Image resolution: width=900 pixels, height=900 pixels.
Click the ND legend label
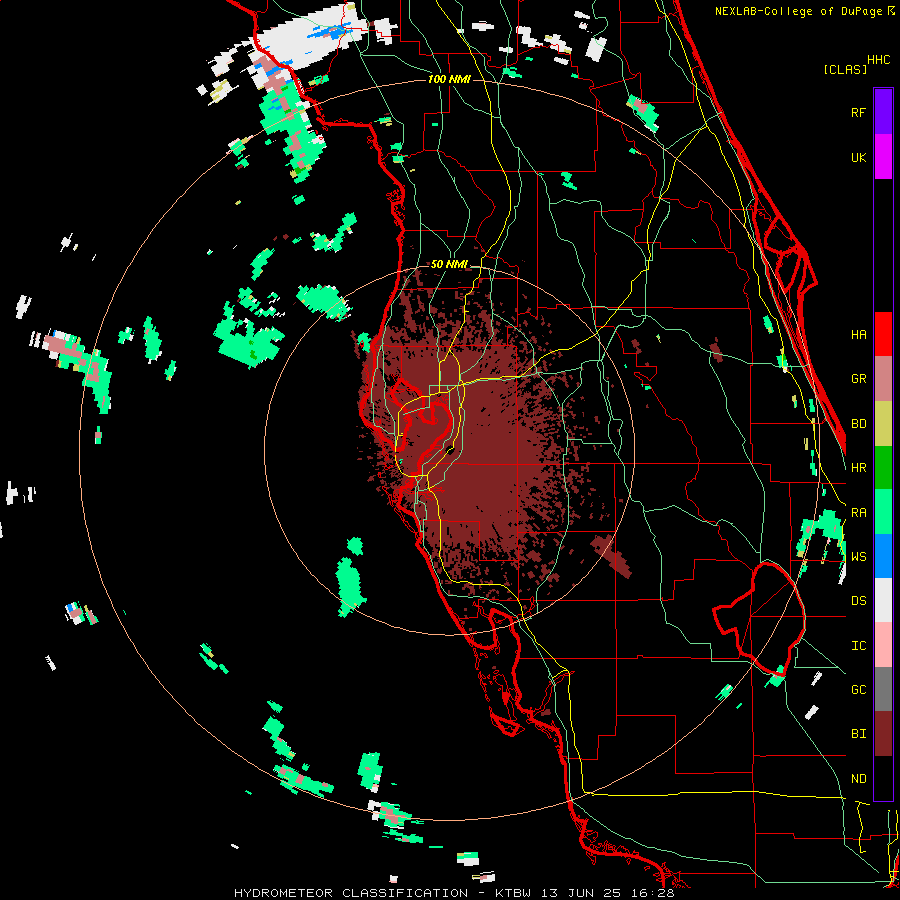(858, 779)
